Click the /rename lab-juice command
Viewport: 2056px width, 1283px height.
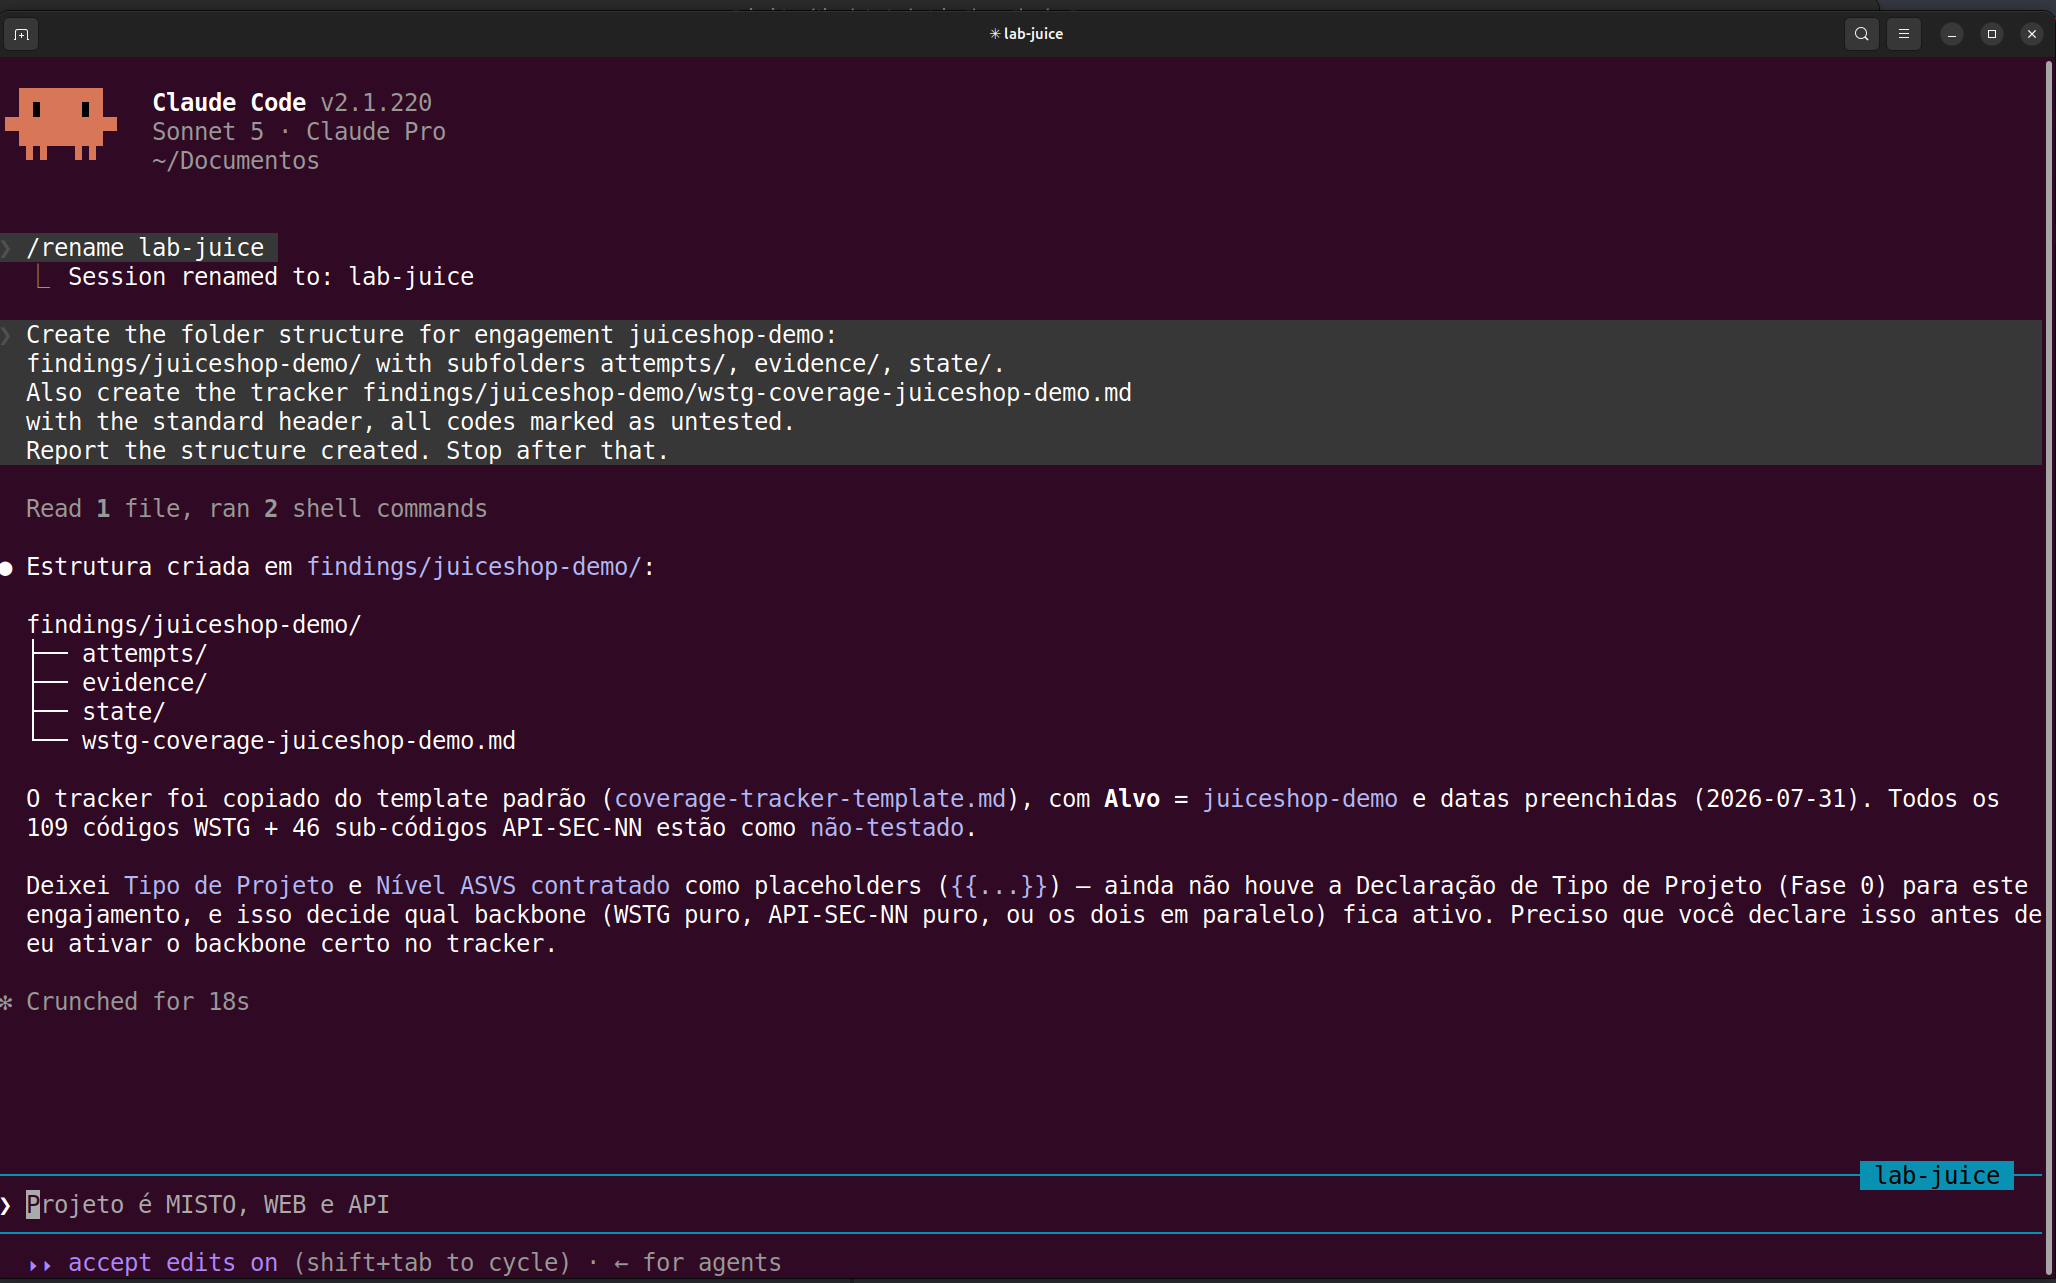[x=145, y=248]
